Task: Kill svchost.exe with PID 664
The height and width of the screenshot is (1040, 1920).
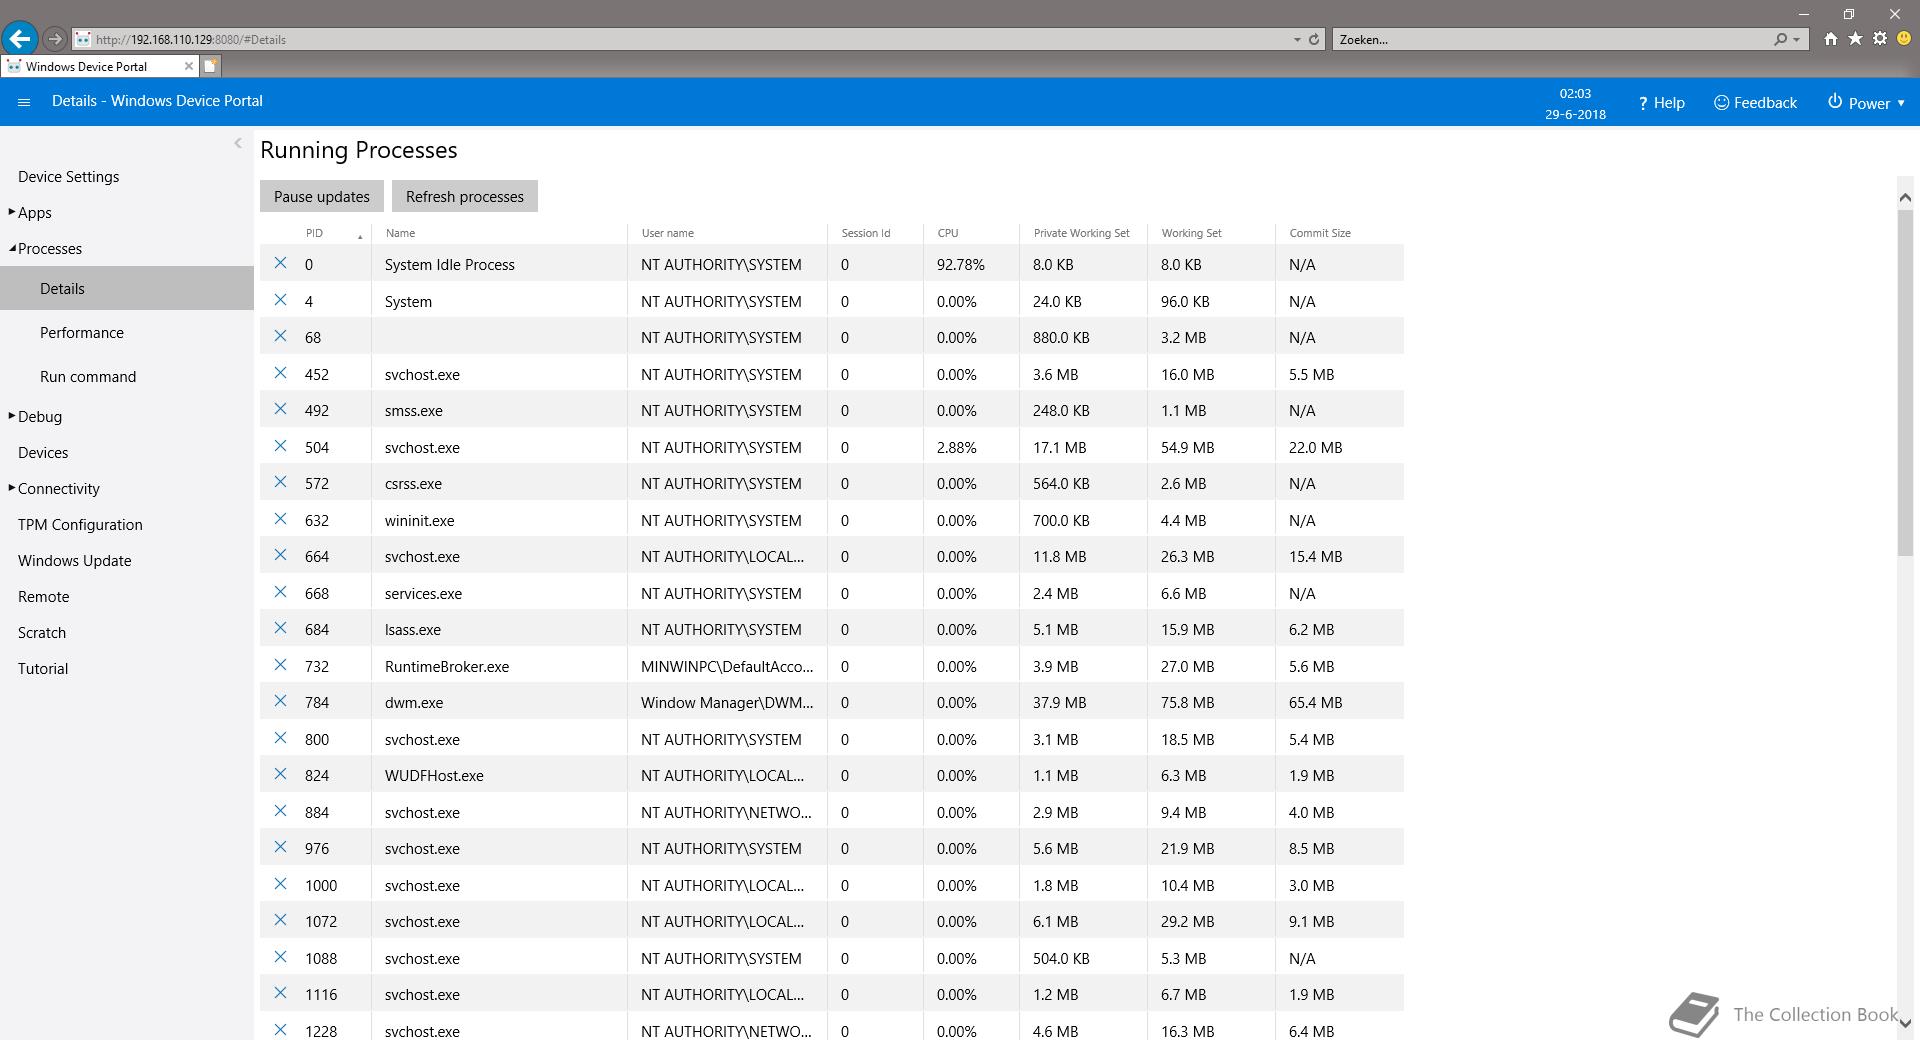Action: click(281, 555)
